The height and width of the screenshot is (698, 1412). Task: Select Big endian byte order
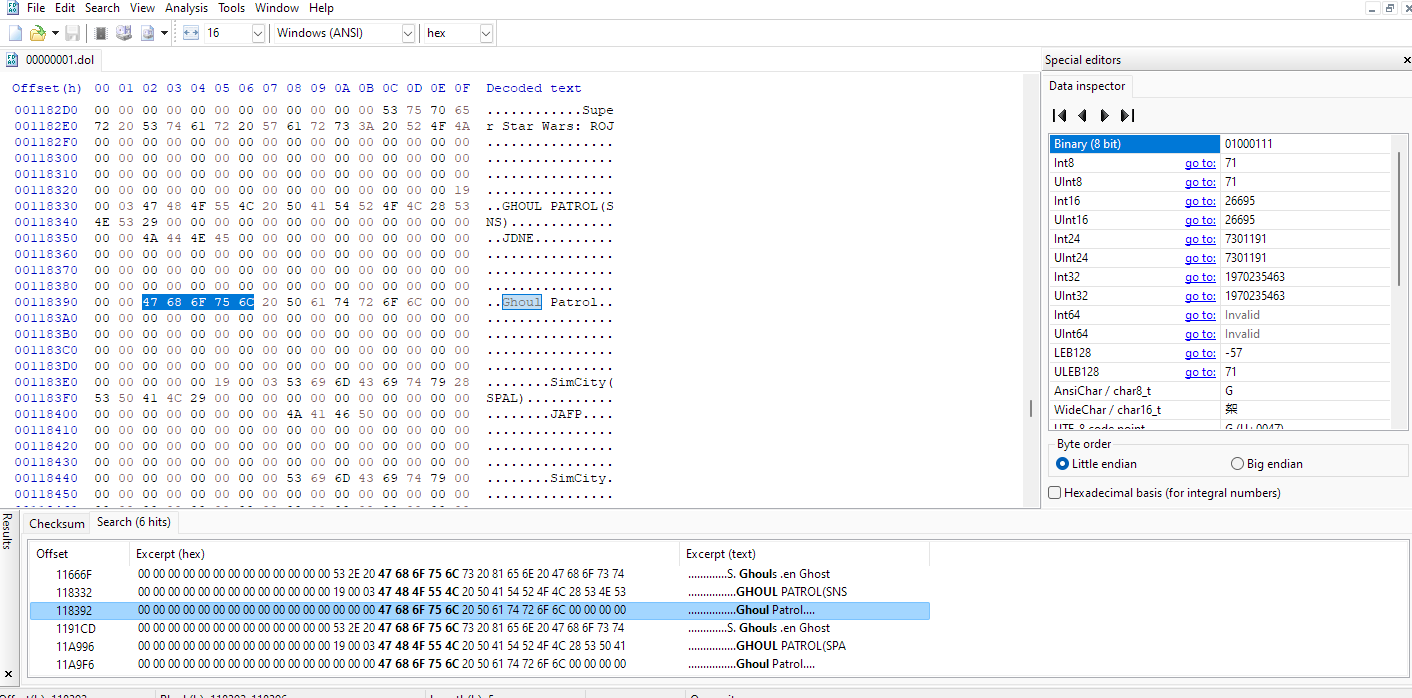(1267, 464)
